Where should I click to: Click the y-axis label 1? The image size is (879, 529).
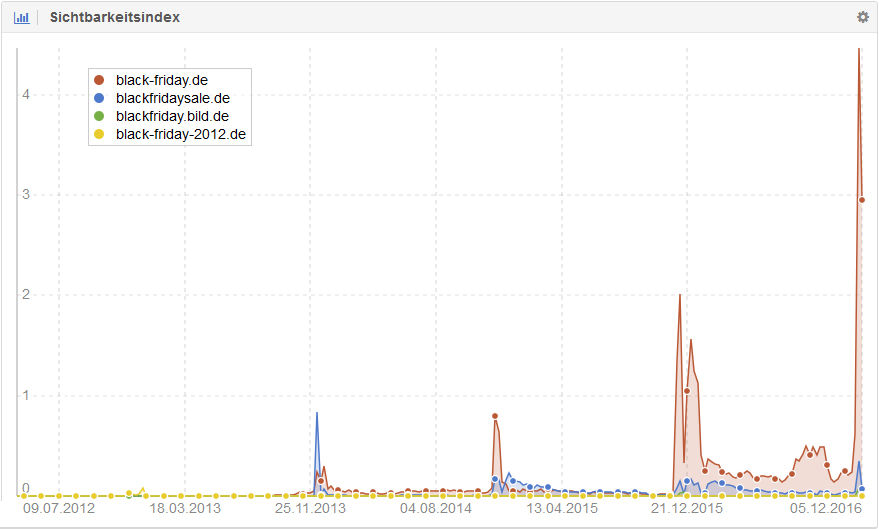(x=26, y=395)
